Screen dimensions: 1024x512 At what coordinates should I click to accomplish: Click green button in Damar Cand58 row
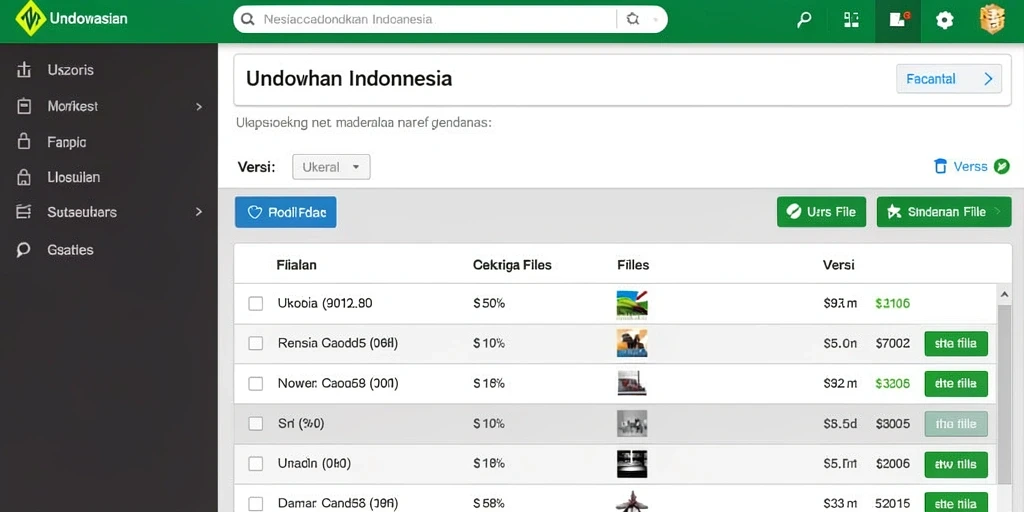tap(956, 502)
